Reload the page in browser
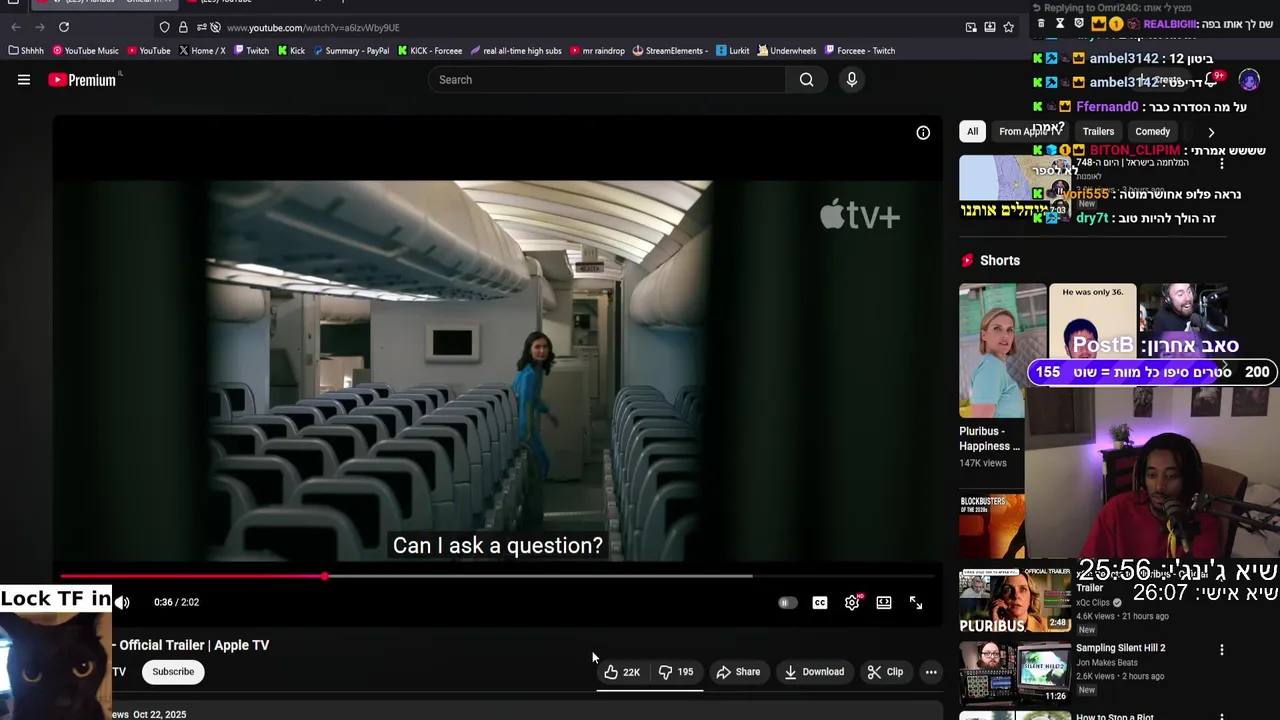The width and height of the screenshot is (1280, 720). pos(64,27)
